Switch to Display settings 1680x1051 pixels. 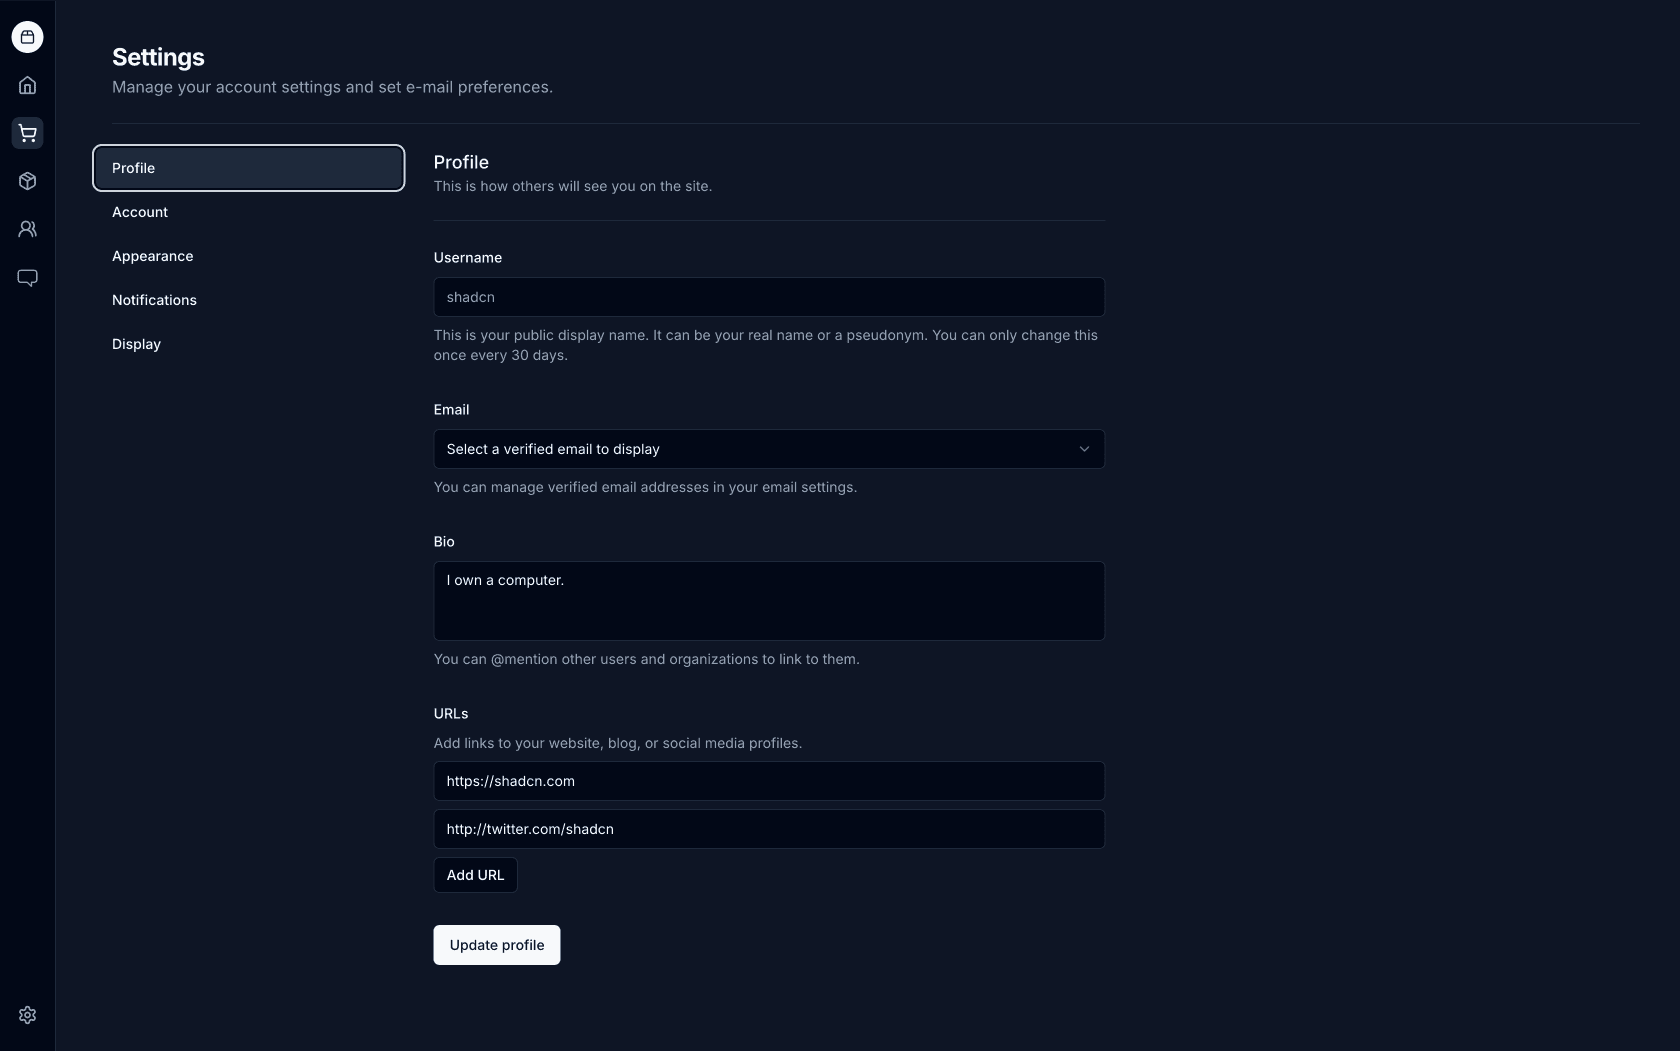pos(136,344)
